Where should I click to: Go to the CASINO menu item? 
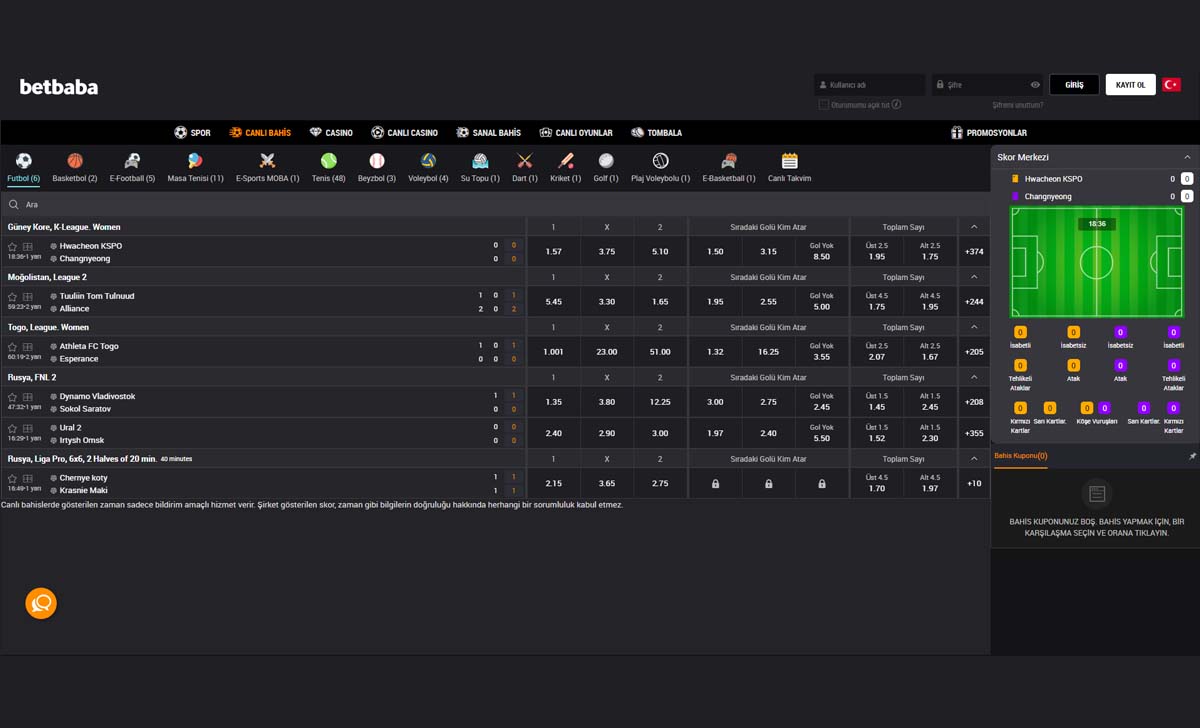click(x=331, y=133)
